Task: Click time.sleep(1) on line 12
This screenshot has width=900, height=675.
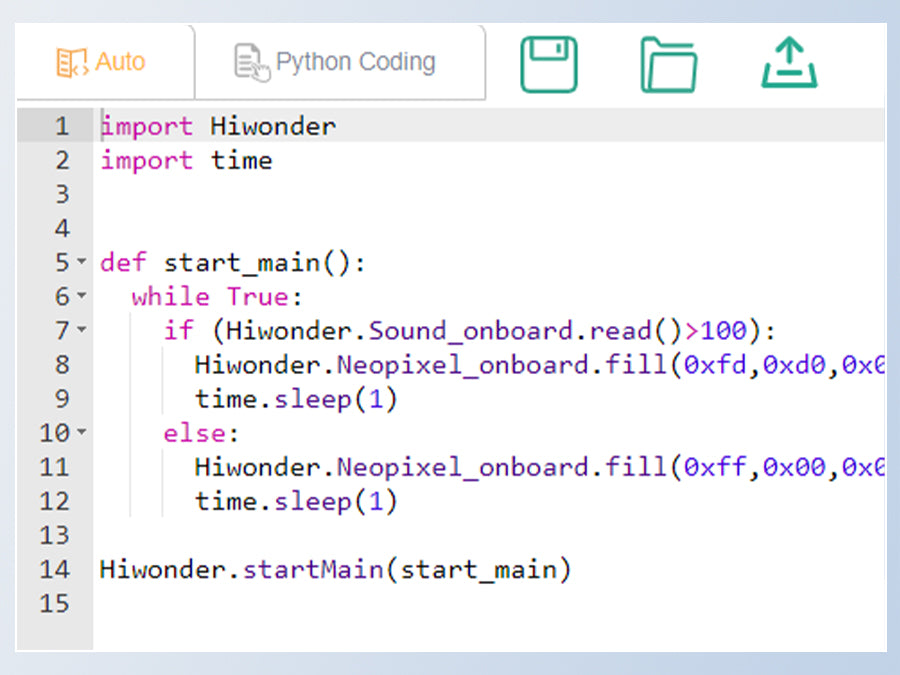Action: (296, 501)
